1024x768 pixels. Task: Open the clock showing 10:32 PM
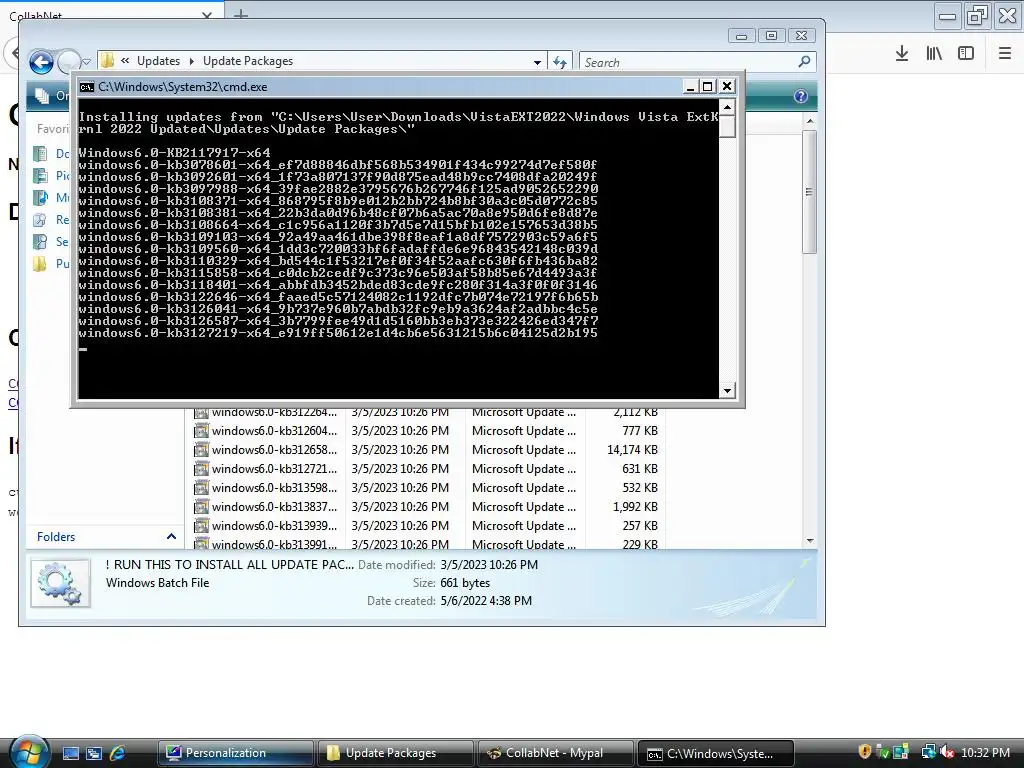[985, 753]
